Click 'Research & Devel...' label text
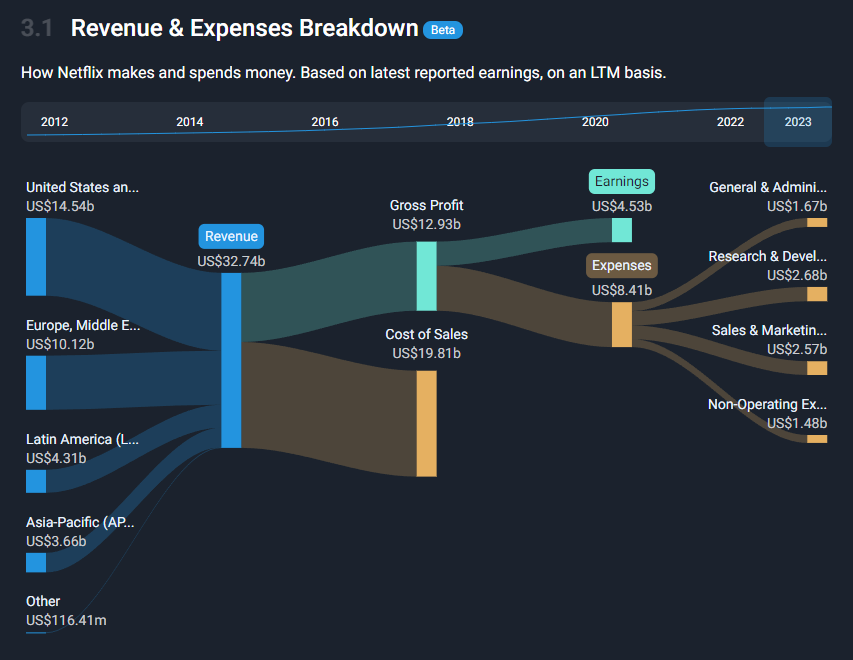The width and height of the screenshot is (853, 660). point(768,256)
